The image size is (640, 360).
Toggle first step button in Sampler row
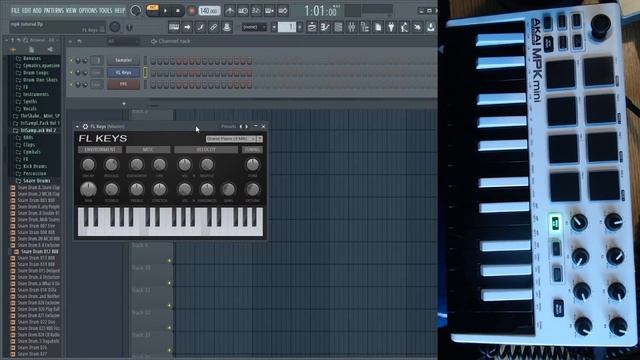click(153, 61)
